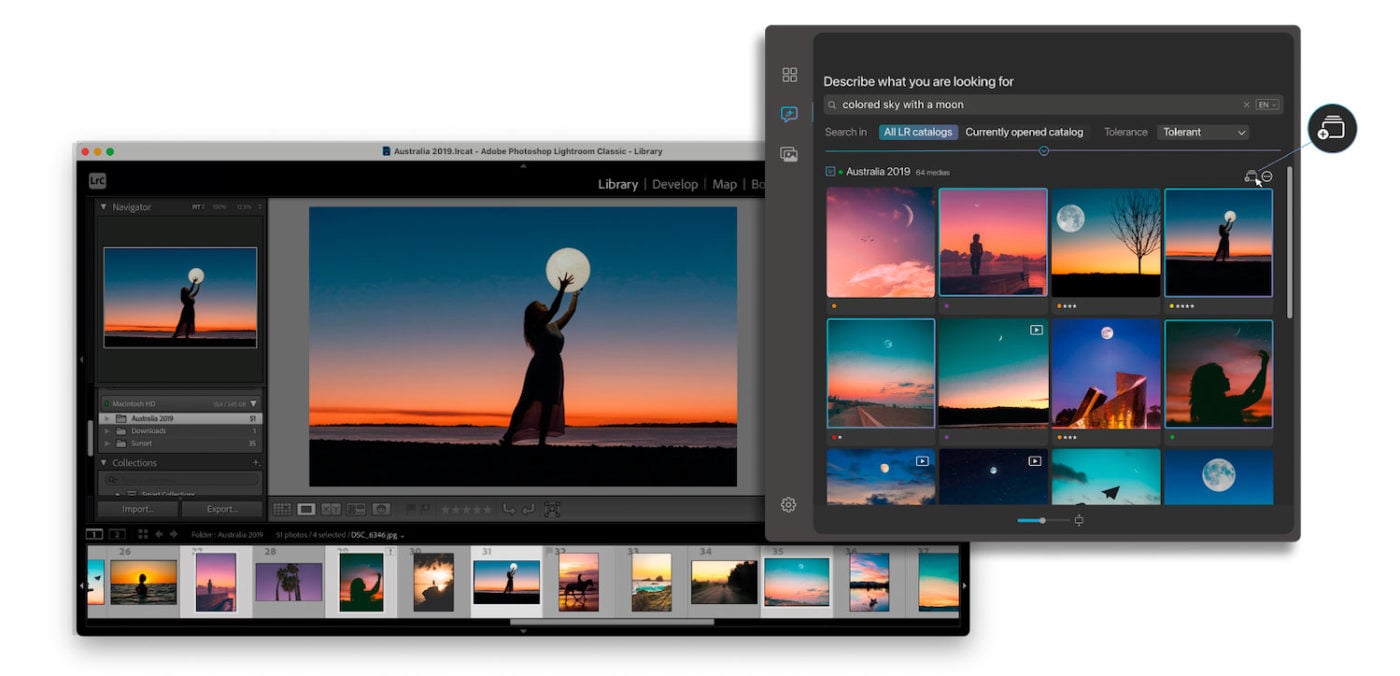Hide the filmstrip with the bottom edge arrow
This screenshot has width=1400, height=676.
pos(523,631)
